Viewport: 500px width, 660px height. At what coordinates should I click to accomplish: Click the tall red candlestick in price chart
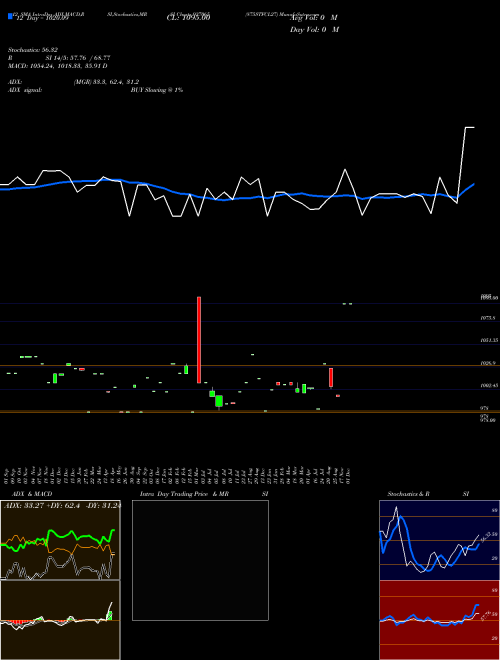pyautogui.click(x=199, y=340)
